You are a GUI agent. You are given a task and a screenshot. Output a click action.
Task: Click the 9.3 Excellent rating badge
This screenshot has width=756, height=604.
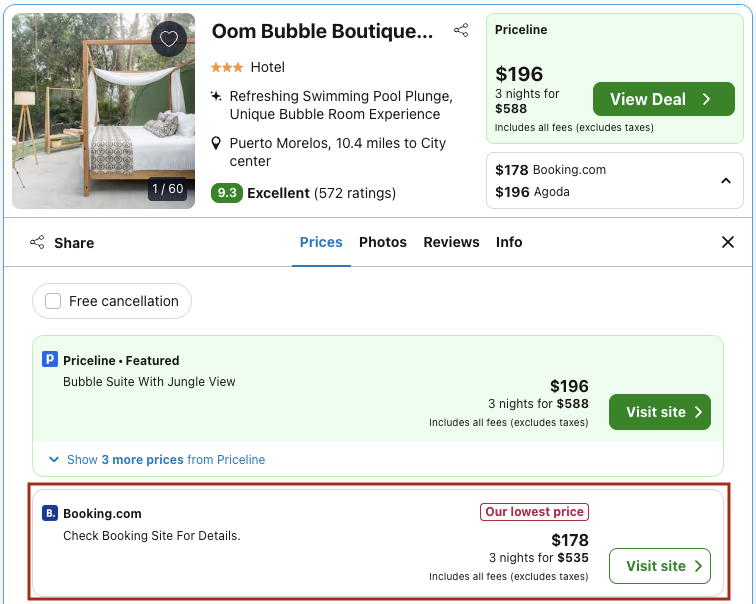pyautogui.click(x=228, y=193)
